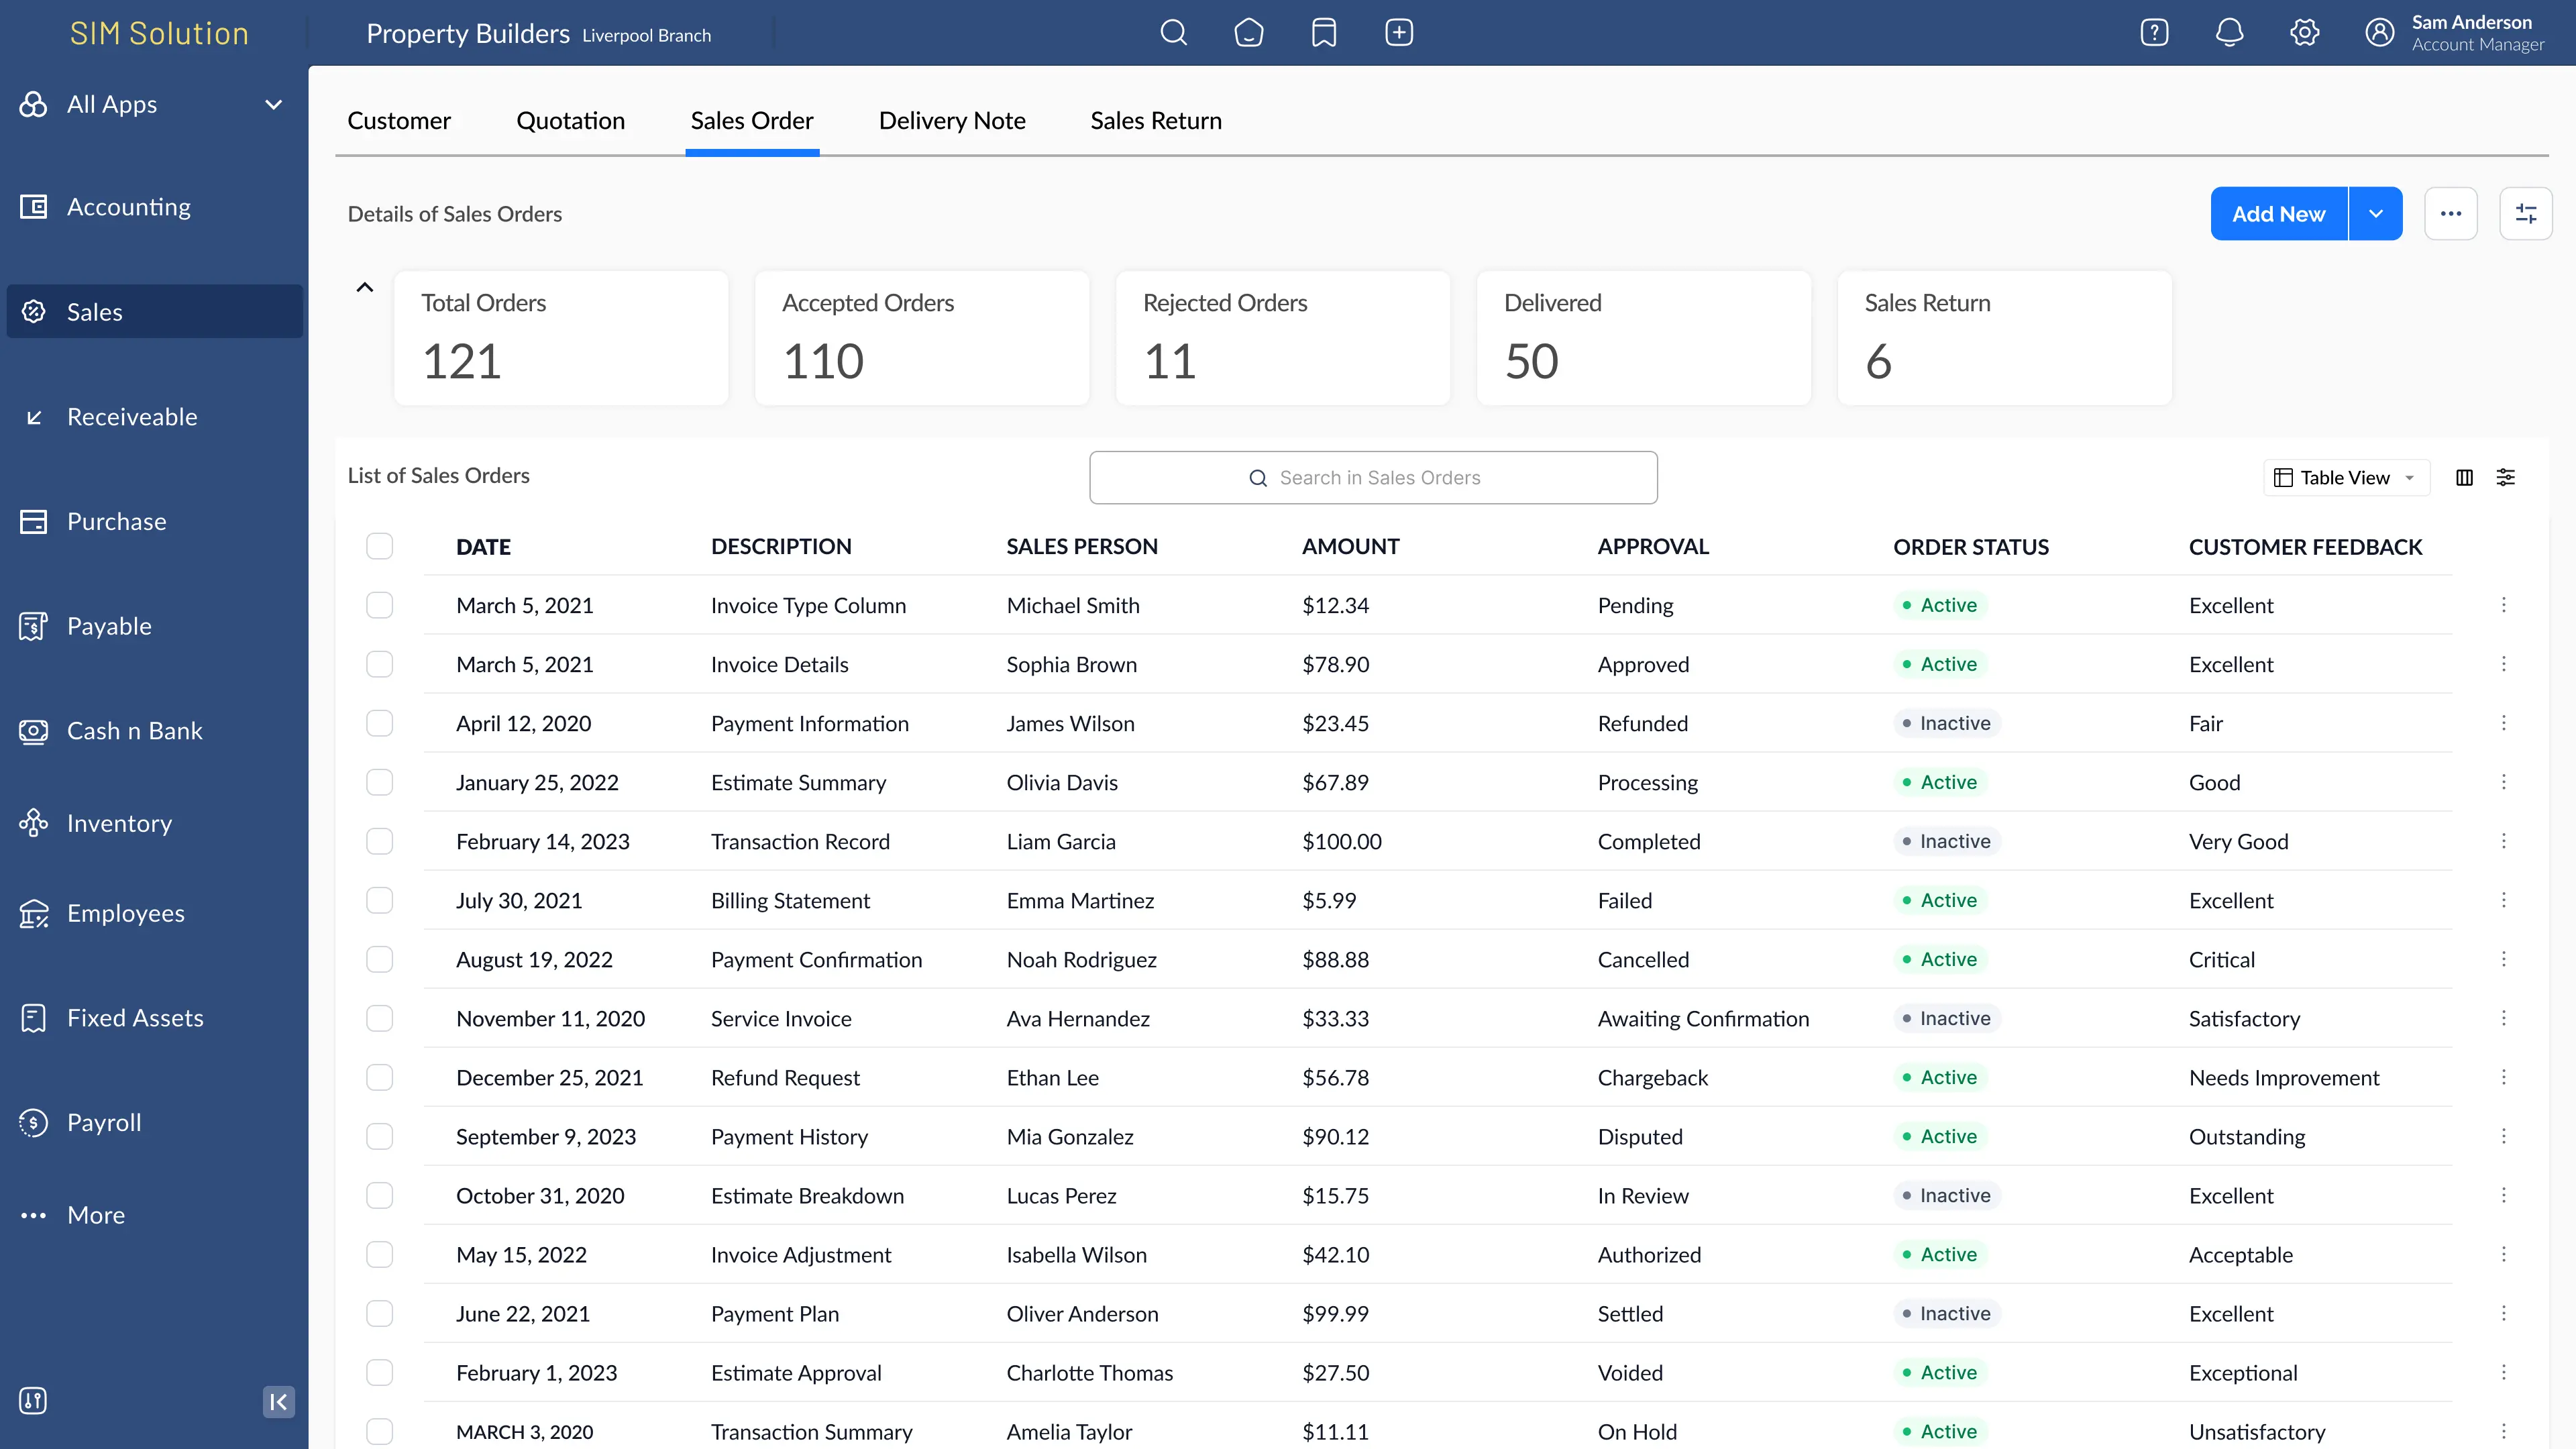Collapse the sidebar using arrow icon
Image resolution: width=2576 pixels, height=1449 pixels.
point(278,1401)
